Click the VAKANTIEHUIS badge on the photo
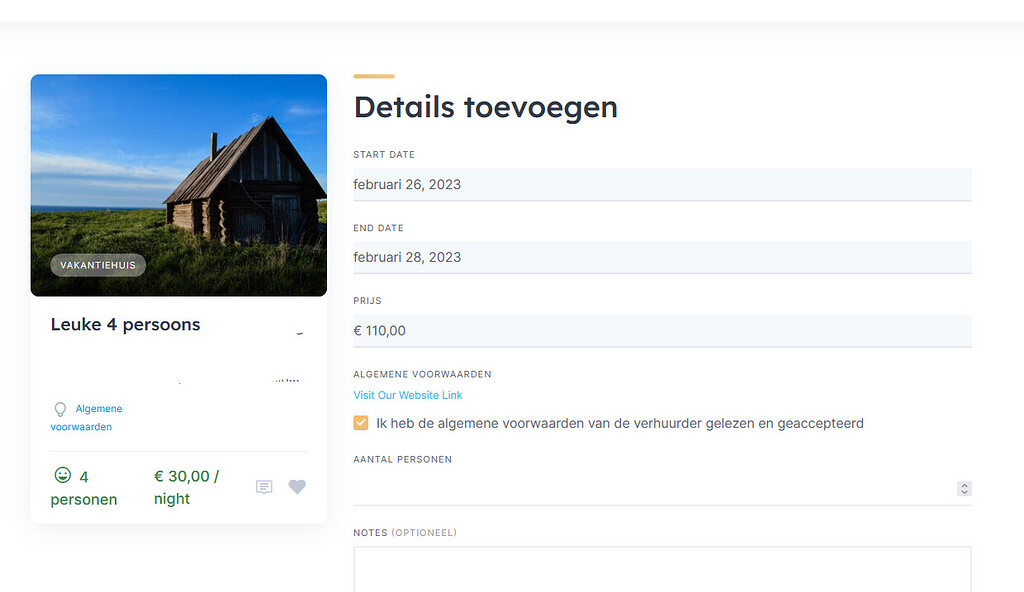Image resolution: width=1024 pixels, height=592 pixels. click(97, 265)
